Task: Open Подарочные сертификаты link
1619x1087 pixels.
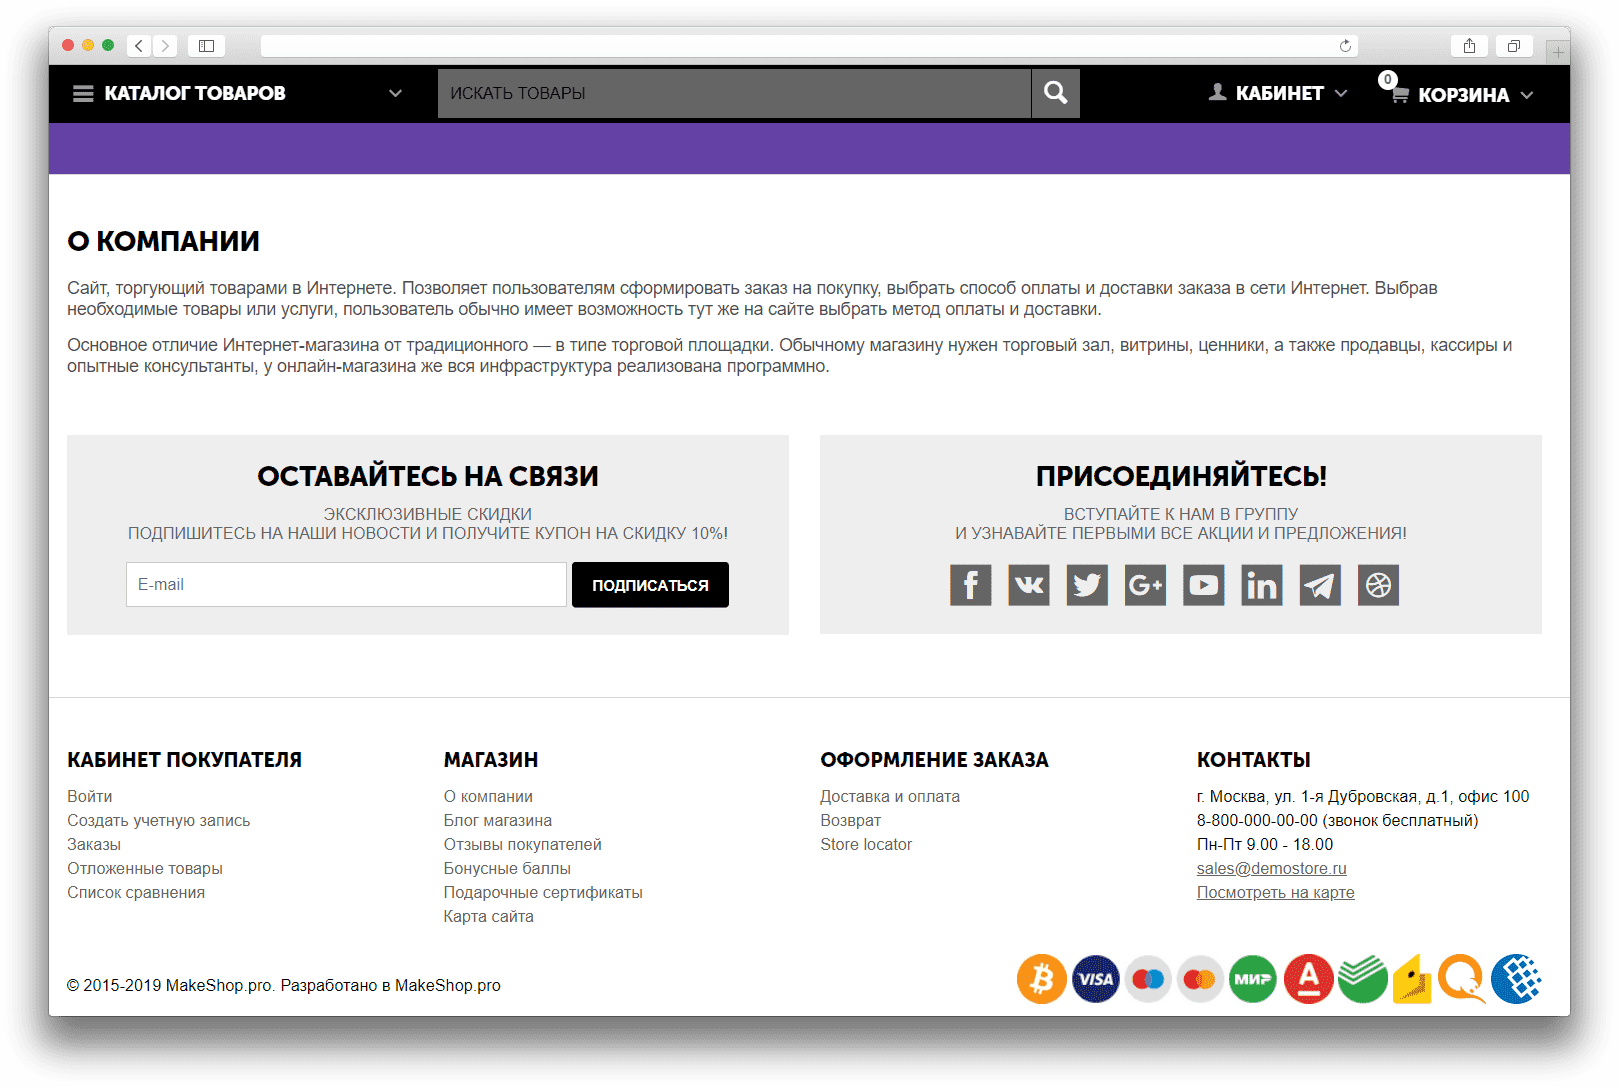Action: click(x=543, y=892)
